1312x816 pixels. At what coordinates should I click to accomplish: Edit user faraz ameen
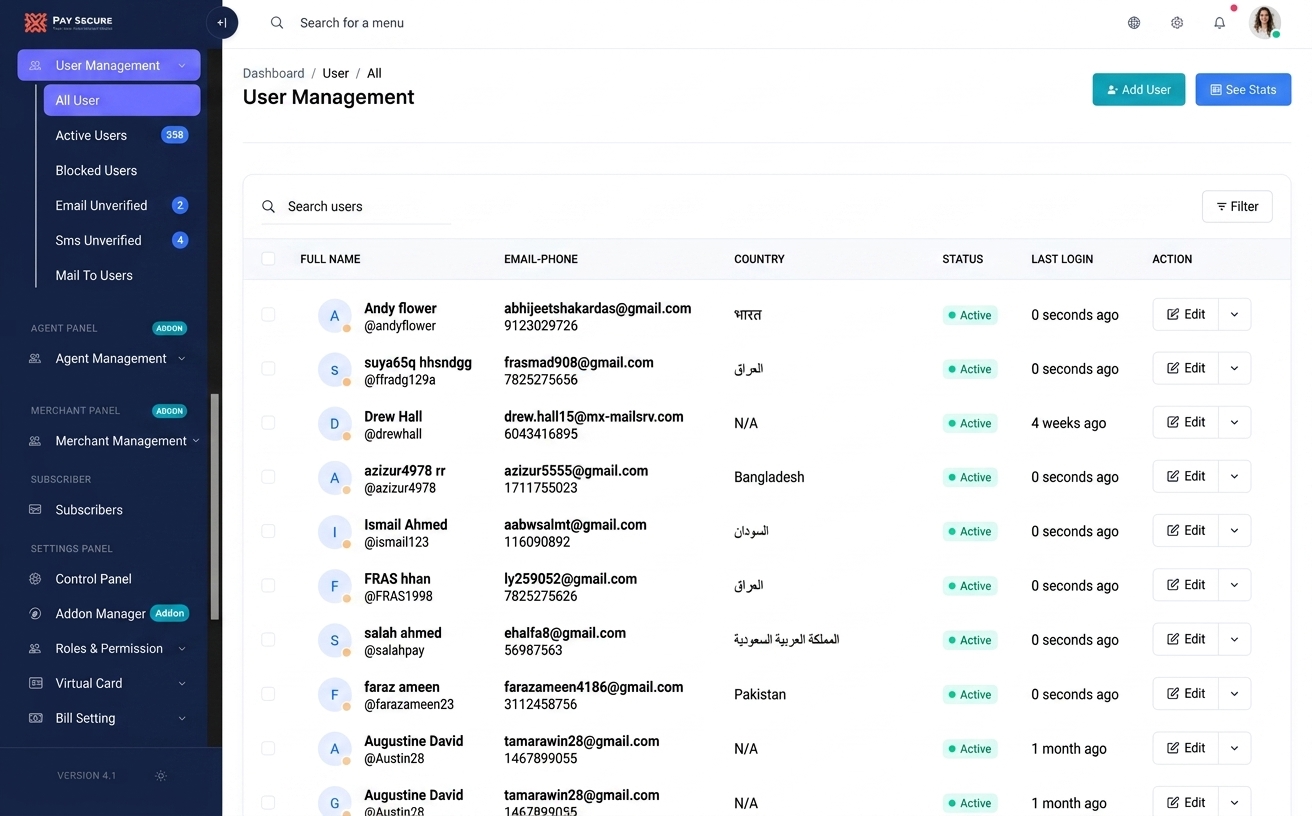[x=1185, y=693]
